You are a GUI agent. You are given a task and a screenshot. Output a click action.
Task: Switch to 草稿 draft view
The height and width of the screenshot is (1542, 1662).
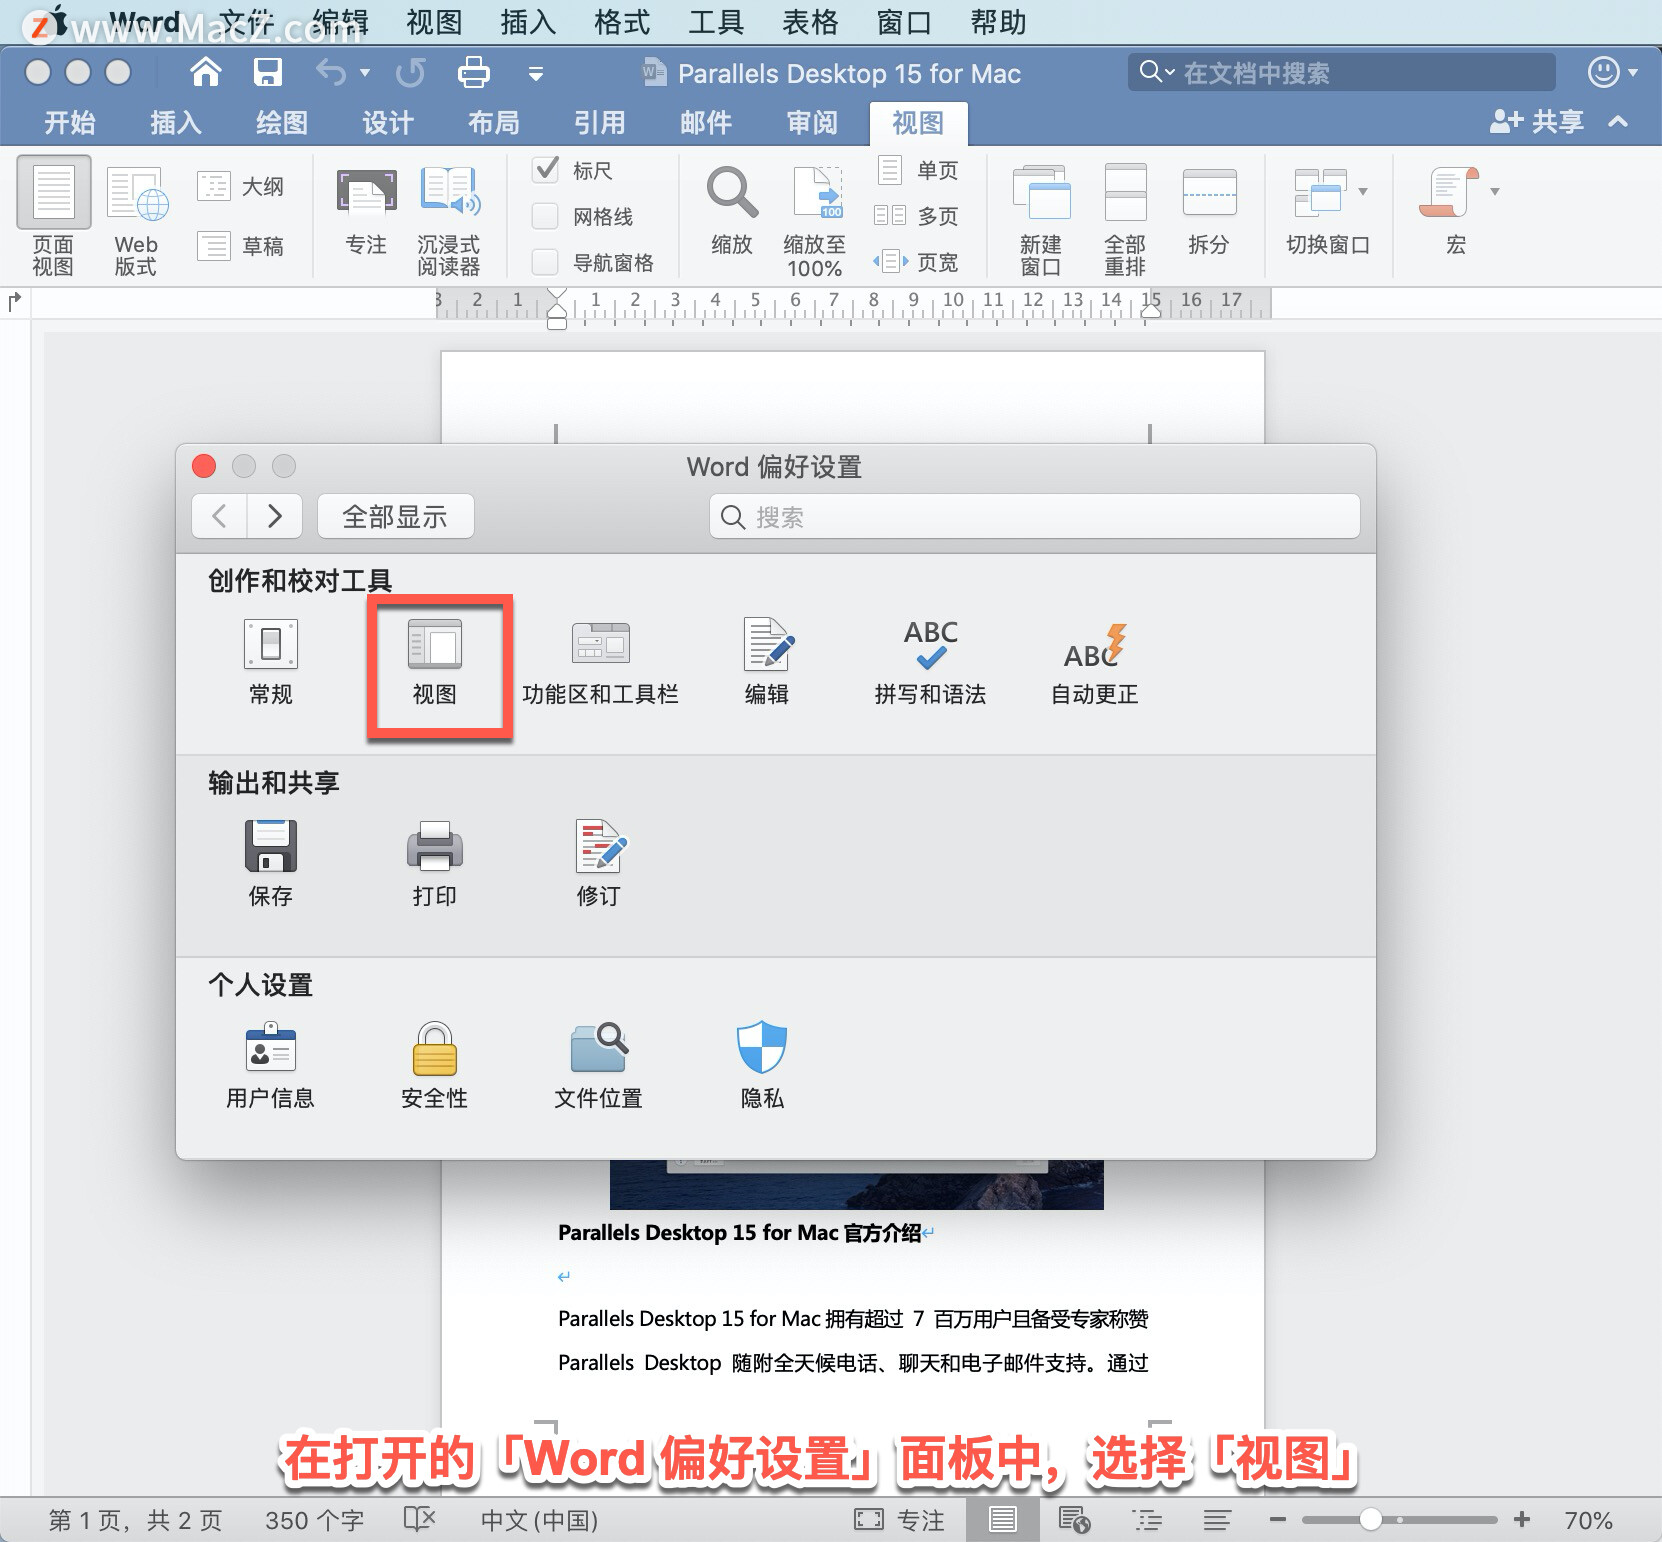click(241, 246)
